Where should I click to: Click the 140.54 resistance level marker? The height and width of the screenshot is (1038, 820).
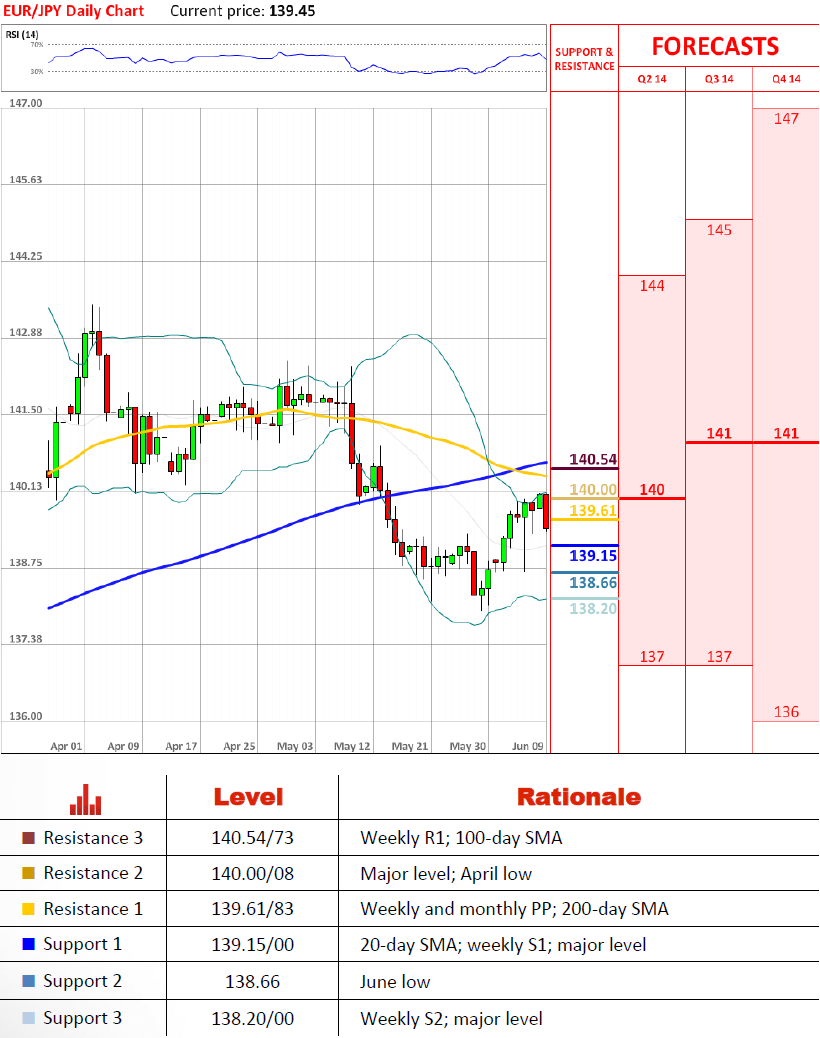pyautogui.click(x=592, y=459)
